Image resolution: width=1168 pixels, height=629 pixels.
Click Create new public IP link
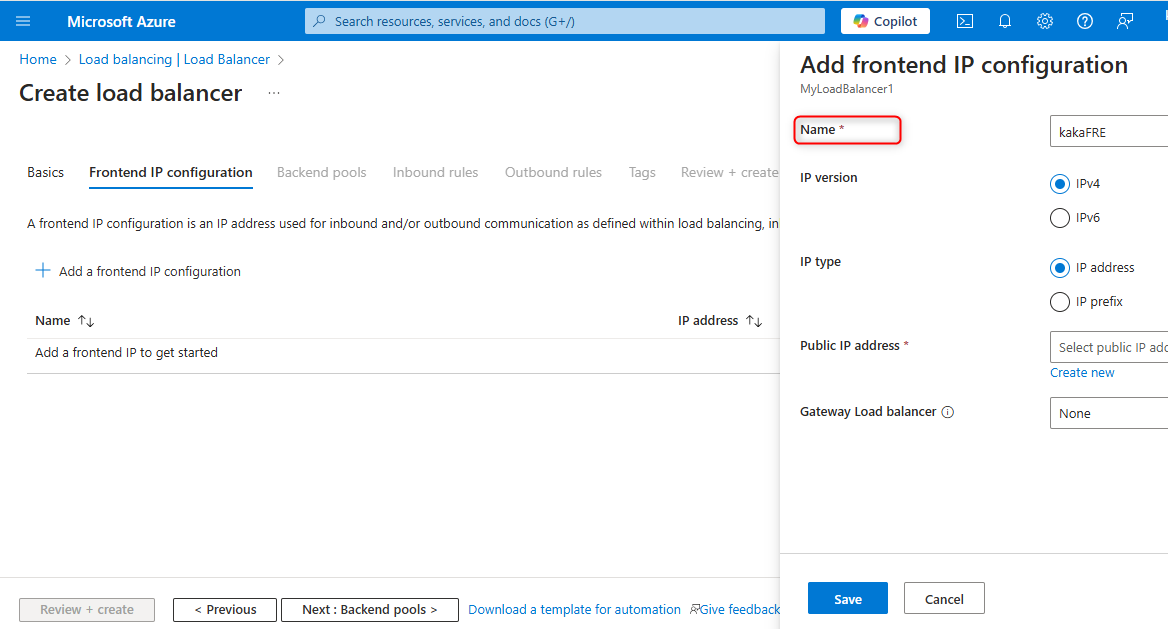1082,373
